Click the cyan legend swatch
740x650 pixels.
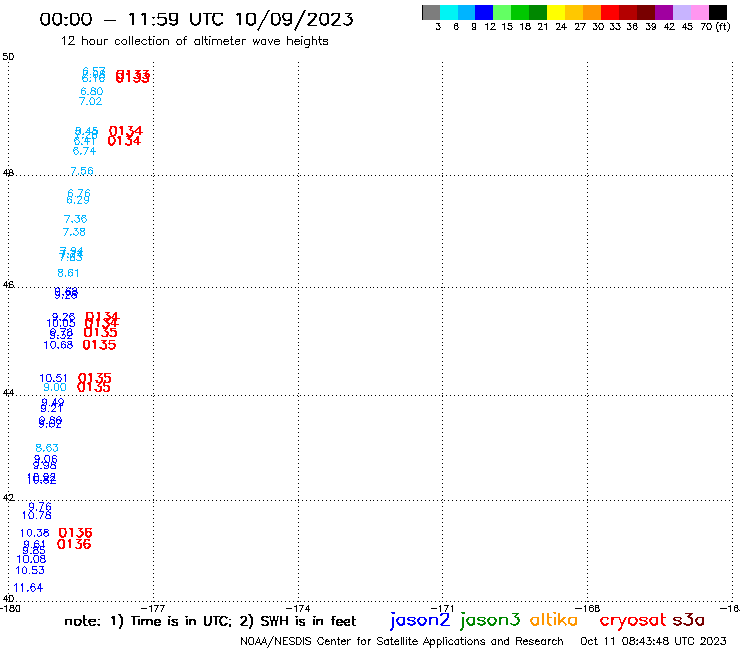(449, 12)
